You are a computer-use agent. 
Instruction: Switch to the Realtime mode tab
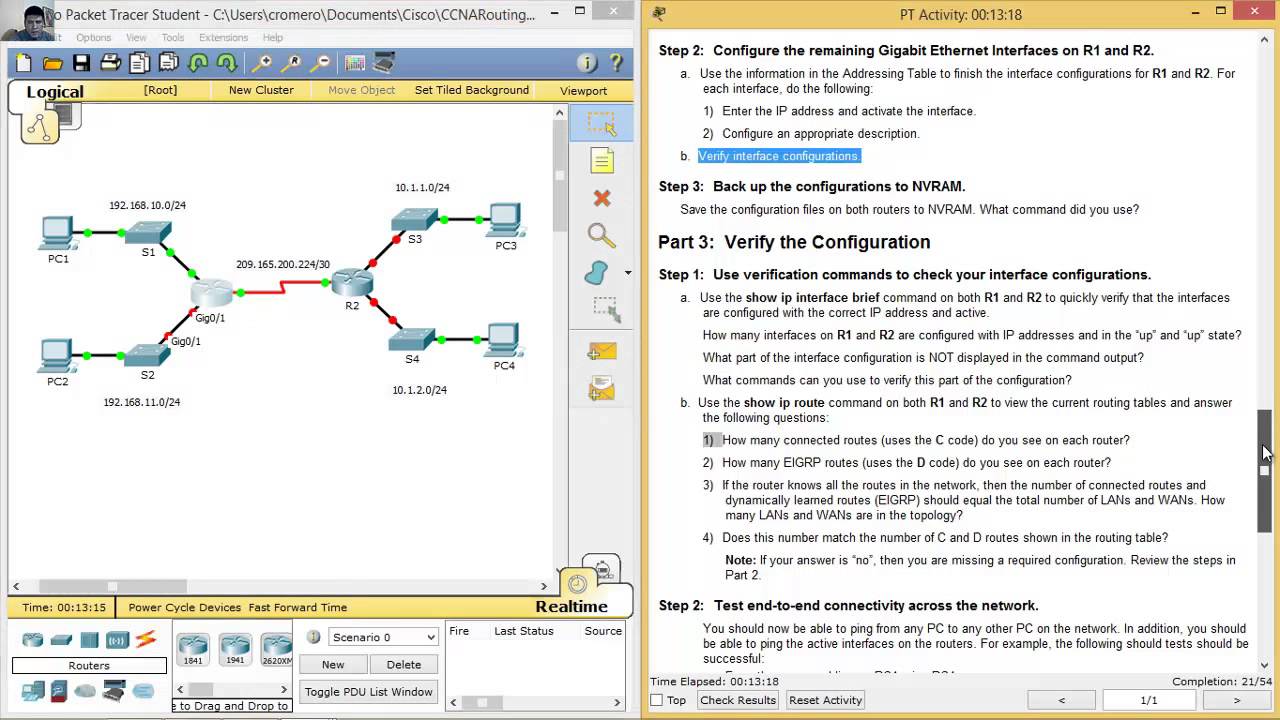point(571,606)
